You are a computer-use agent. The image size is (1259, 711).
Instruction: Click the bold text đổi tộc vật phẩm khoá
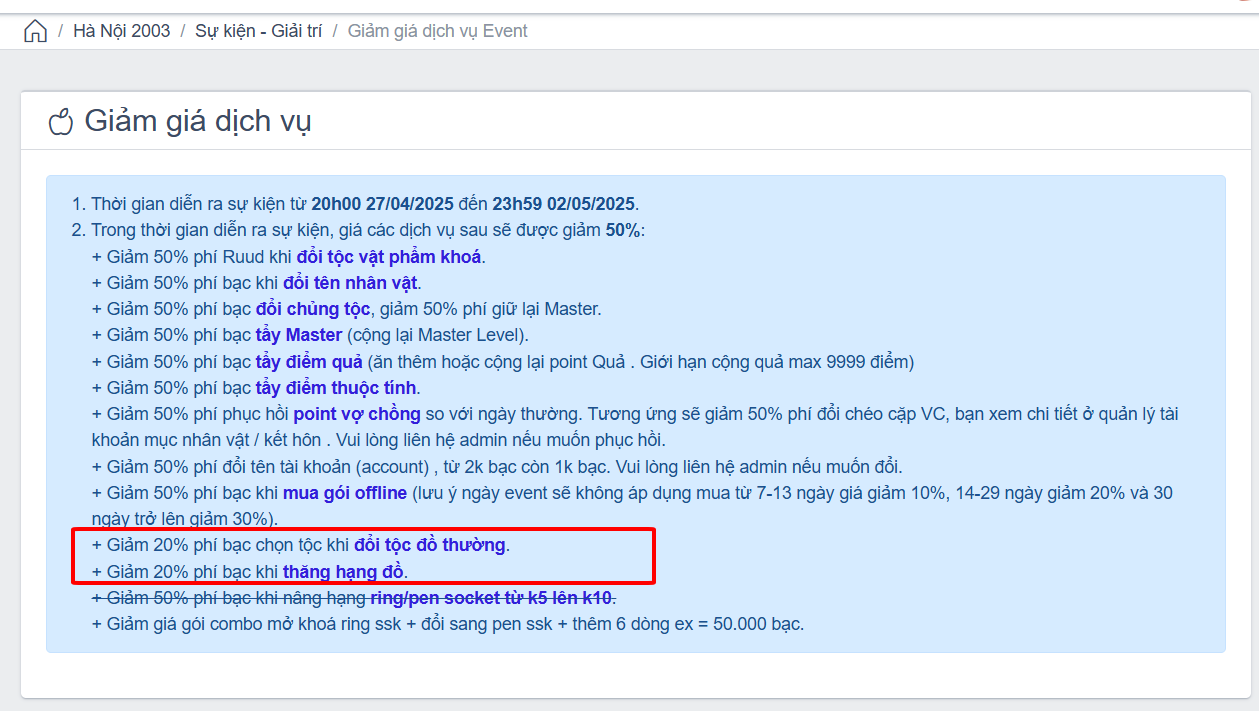389,256
